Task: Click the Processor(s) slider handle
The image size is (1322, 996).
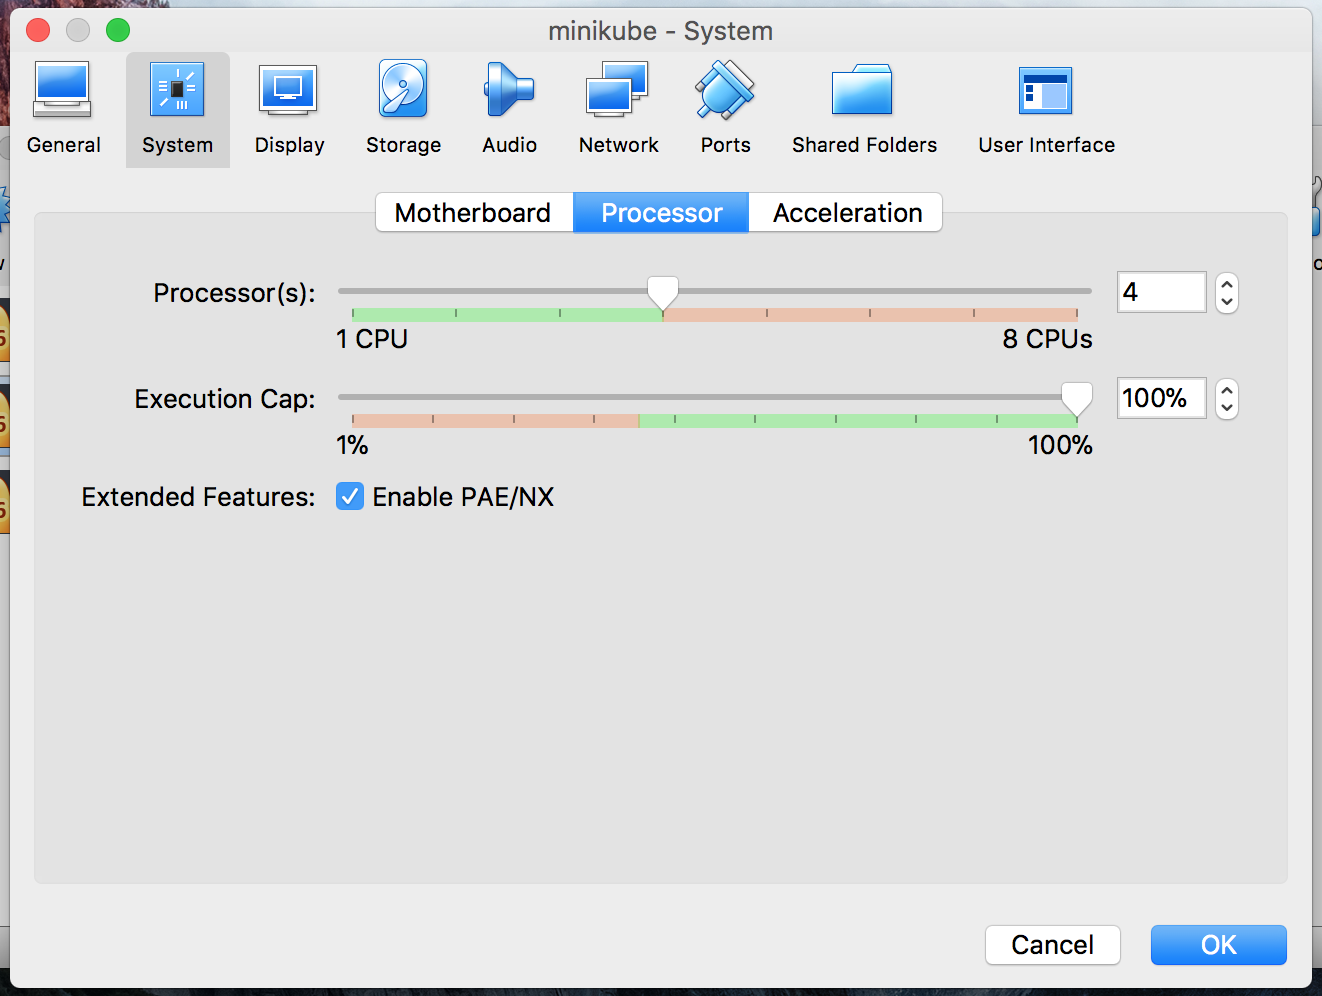Action: click(x=662, y=292)
